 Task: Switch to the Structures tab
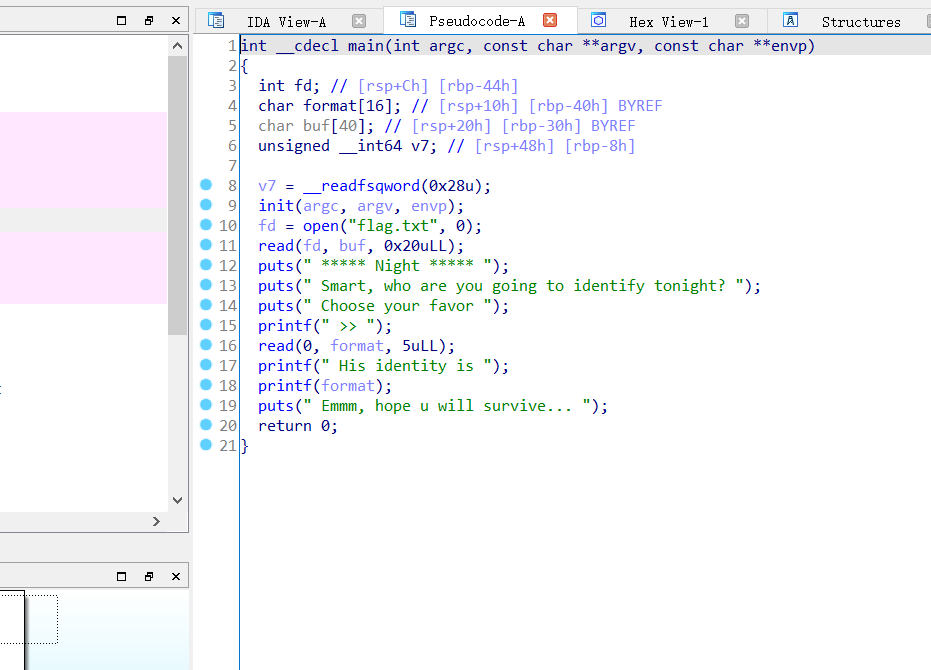click(861, 22)
